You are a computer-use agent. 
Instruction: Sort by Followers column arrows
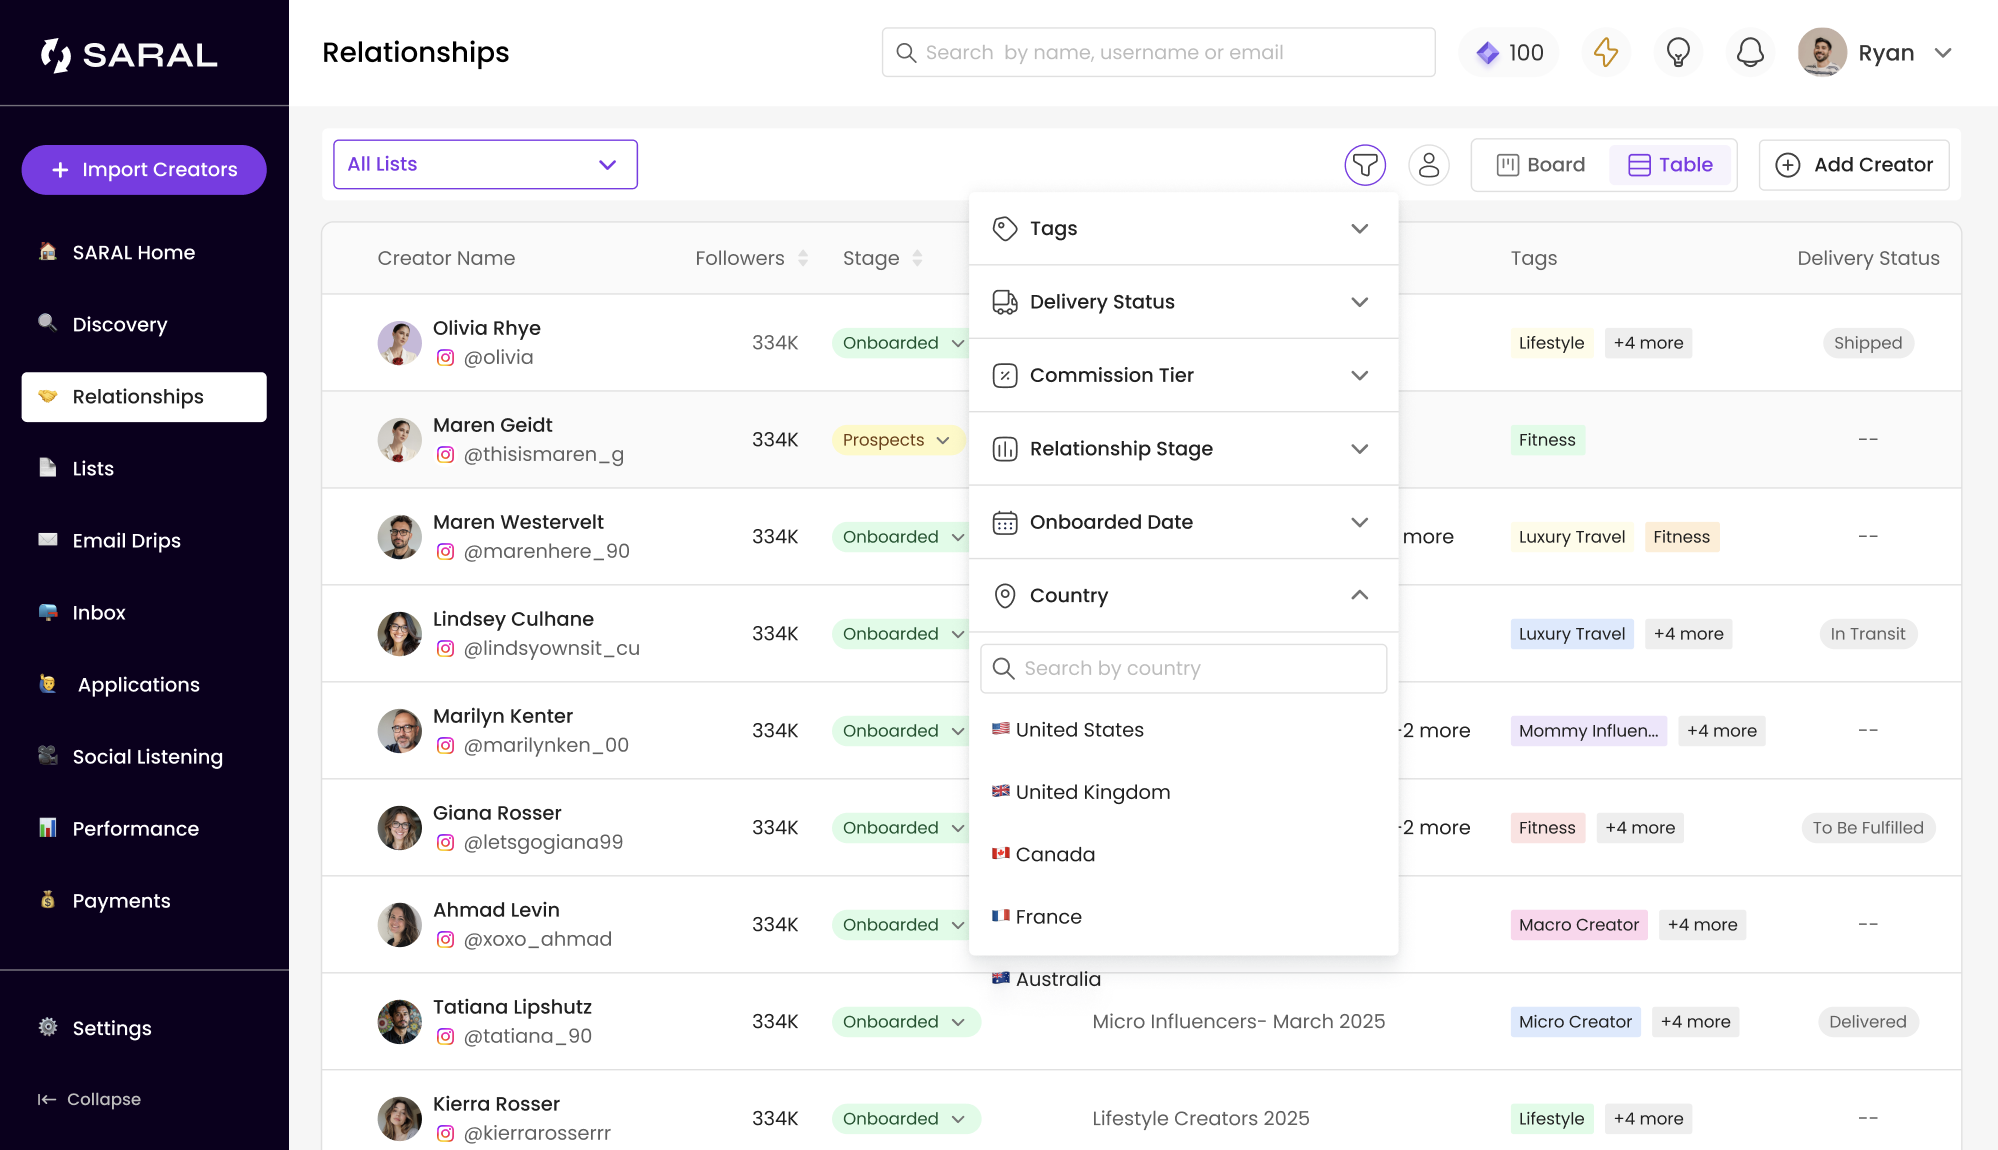pos(803,258)
